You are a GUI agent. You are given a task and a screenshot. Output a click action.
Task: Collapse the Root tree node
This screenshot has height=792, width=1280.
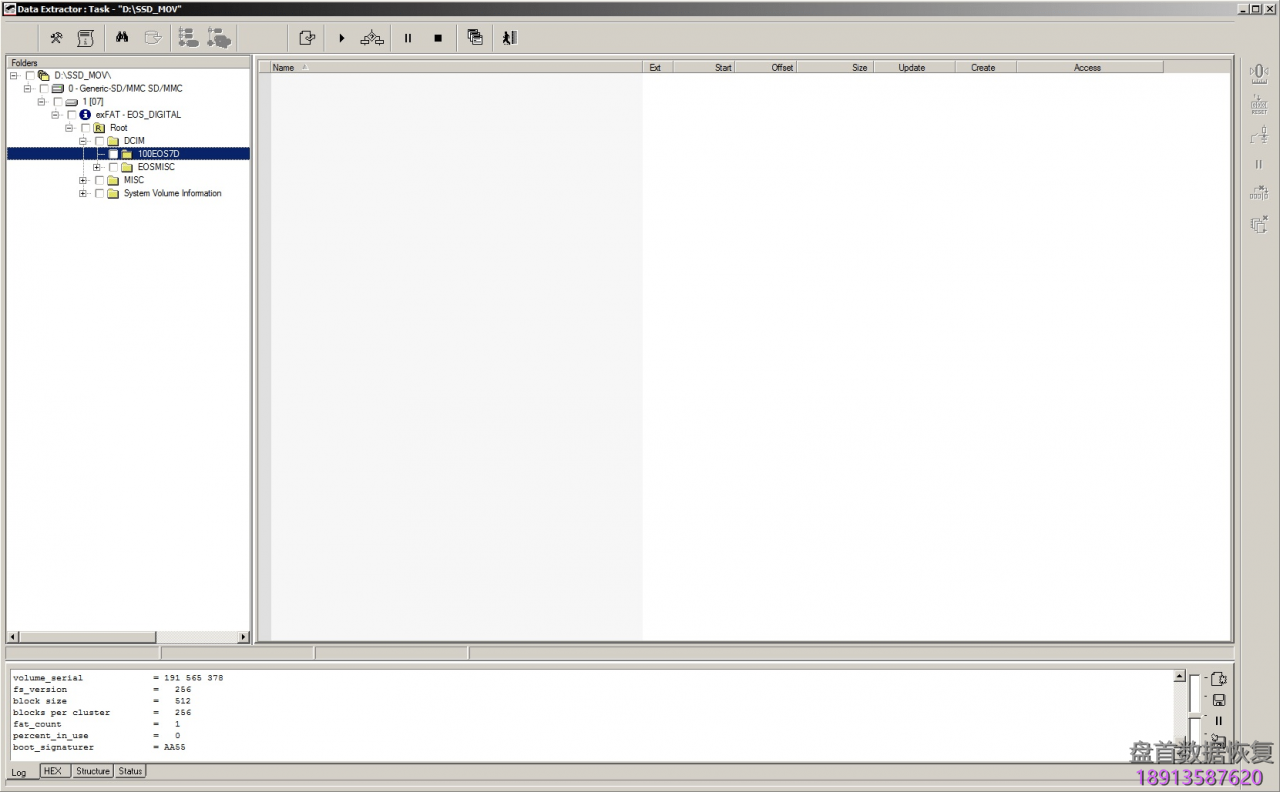(70, 128)
